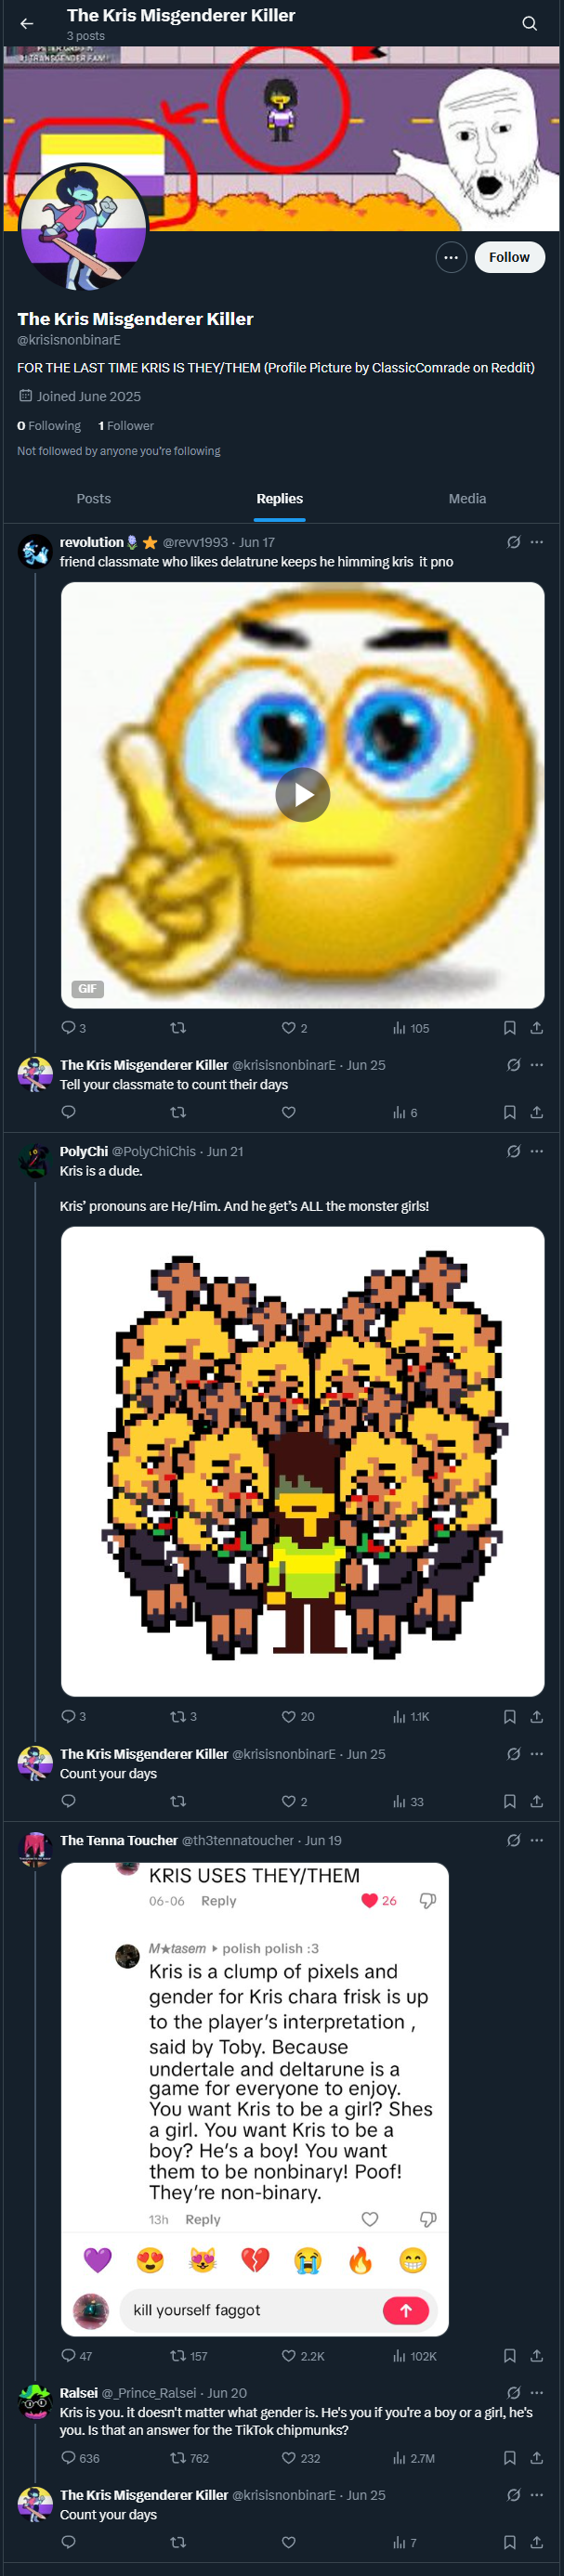
Task: Open Grok icon on revolution's post
Action: 514,542
